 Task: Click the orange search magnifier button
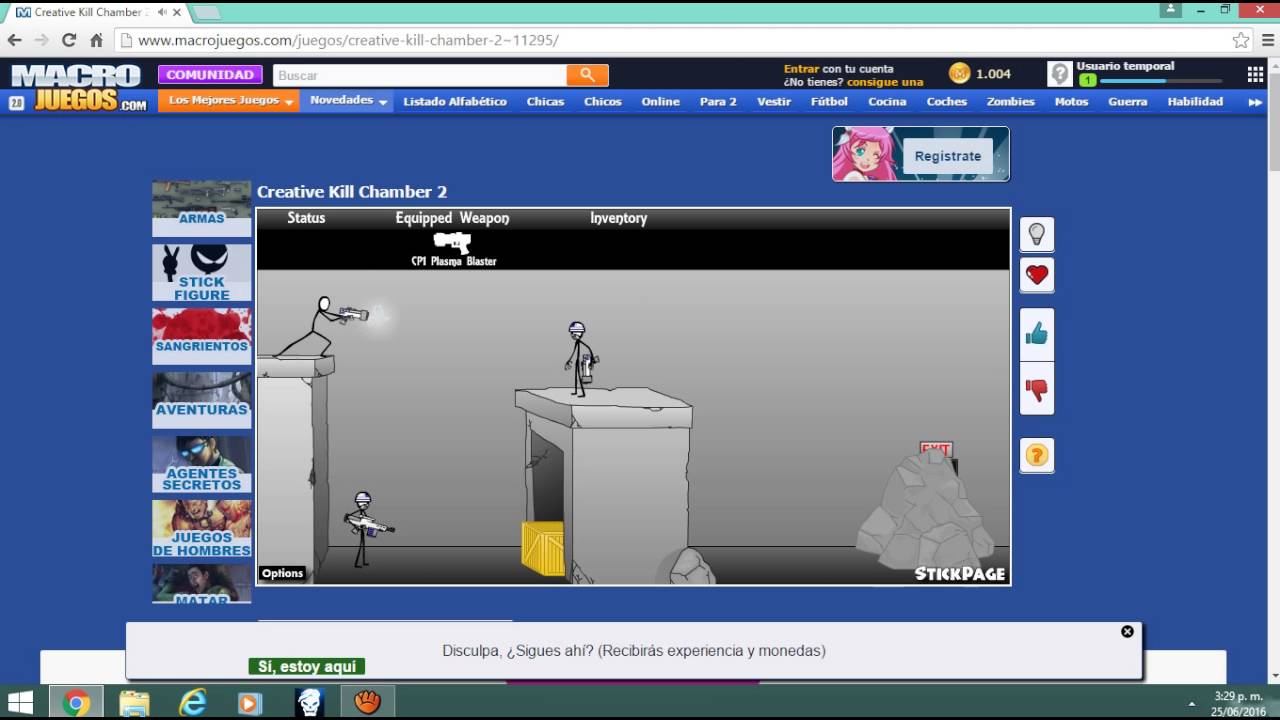pos(587,75)
